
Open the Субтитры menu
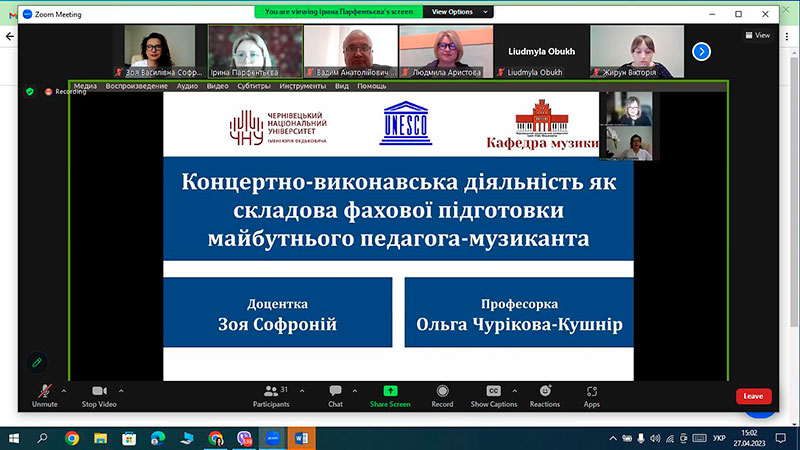pos(254,86)
